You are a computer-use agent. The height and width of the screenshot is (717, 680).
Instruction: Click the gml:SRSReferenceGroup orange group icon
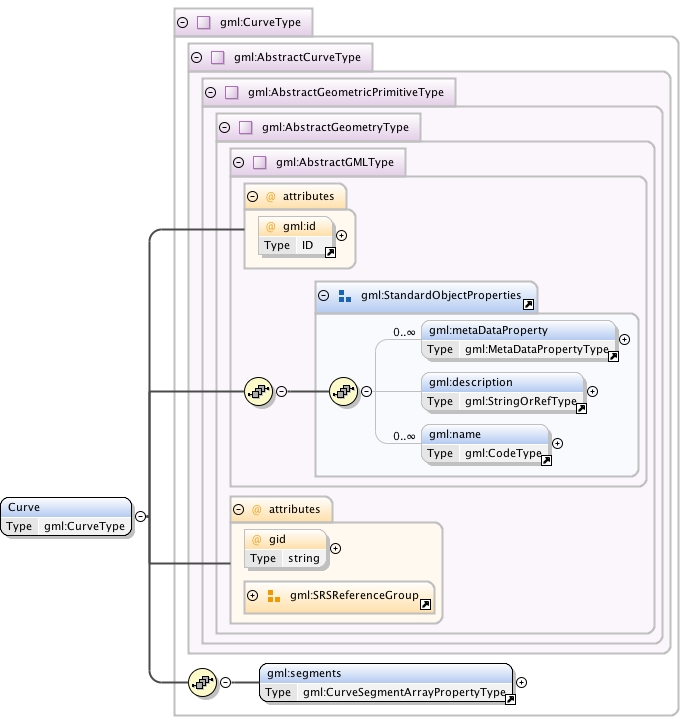coord(273,596)
